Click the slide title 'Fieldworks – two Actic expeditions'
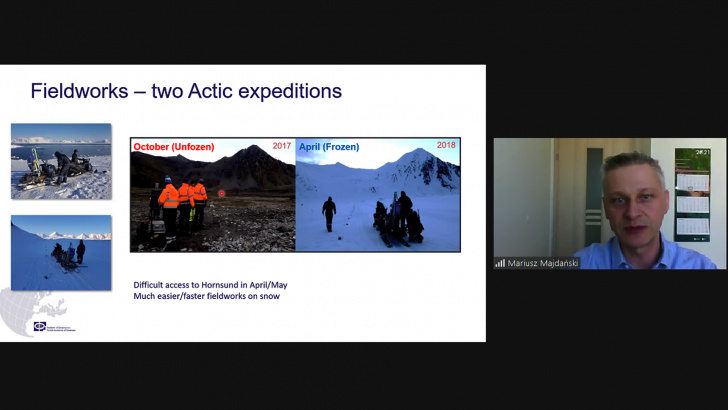728x410 pixels. (186, 91)
